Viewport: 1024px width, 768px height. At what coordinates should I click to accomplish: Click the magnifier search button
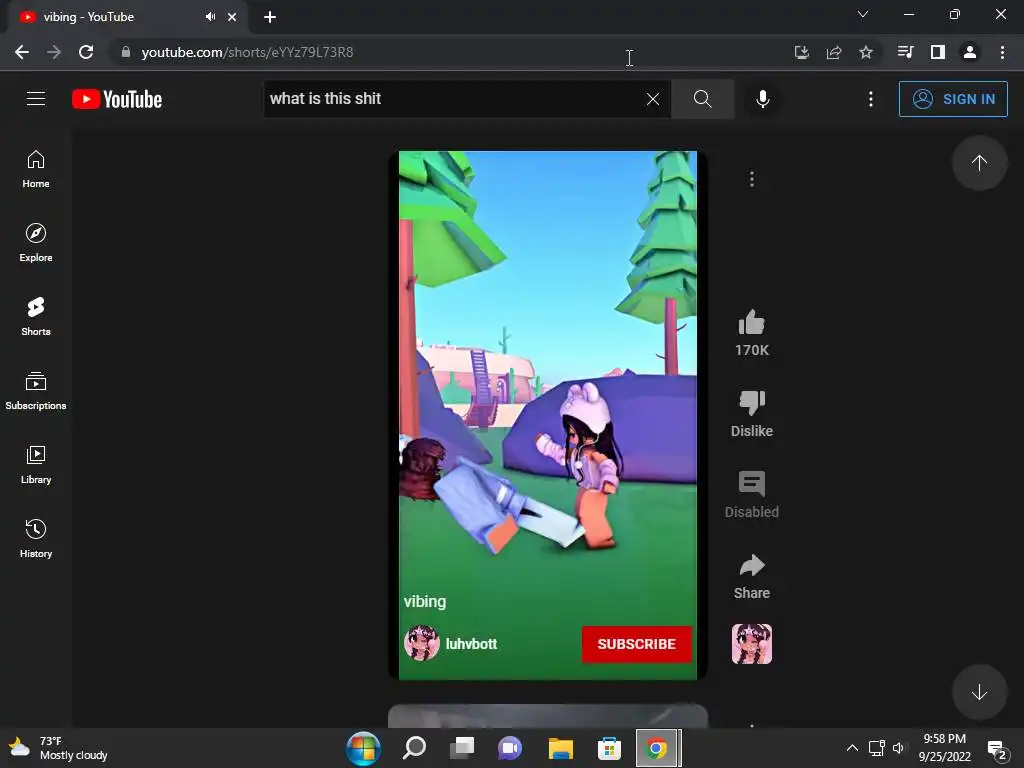tap(703, 99)
